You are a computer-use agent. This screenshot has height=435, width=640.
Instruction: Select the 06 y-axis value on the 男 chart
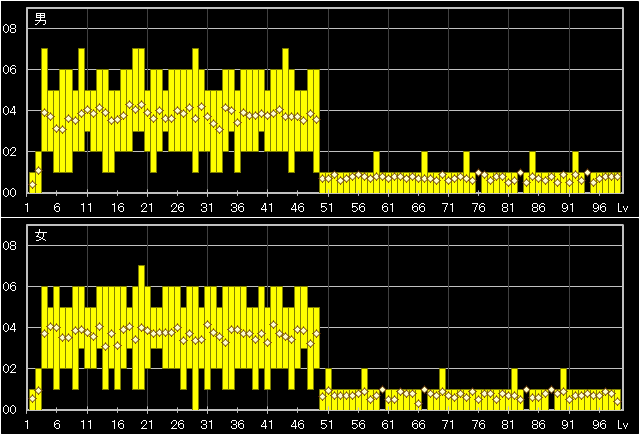pyautogui.click(x=9, y=70)
